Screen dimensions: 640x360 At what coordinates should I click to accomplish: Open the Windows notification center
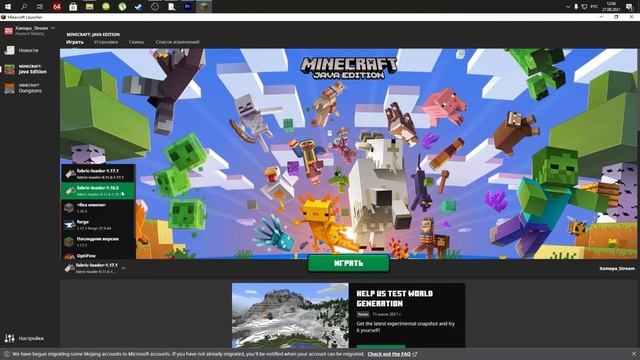pyautogui.click(x=629, y=7)
